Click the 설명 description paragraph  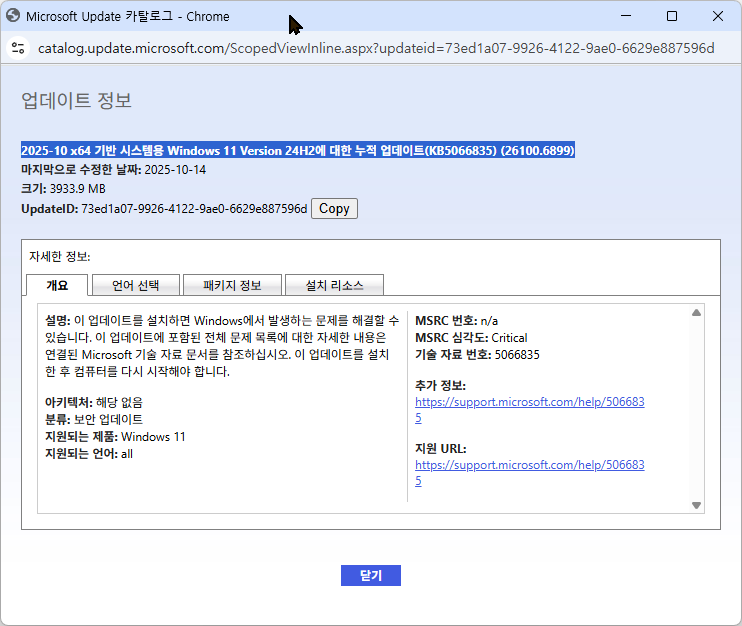click(222, 346)
